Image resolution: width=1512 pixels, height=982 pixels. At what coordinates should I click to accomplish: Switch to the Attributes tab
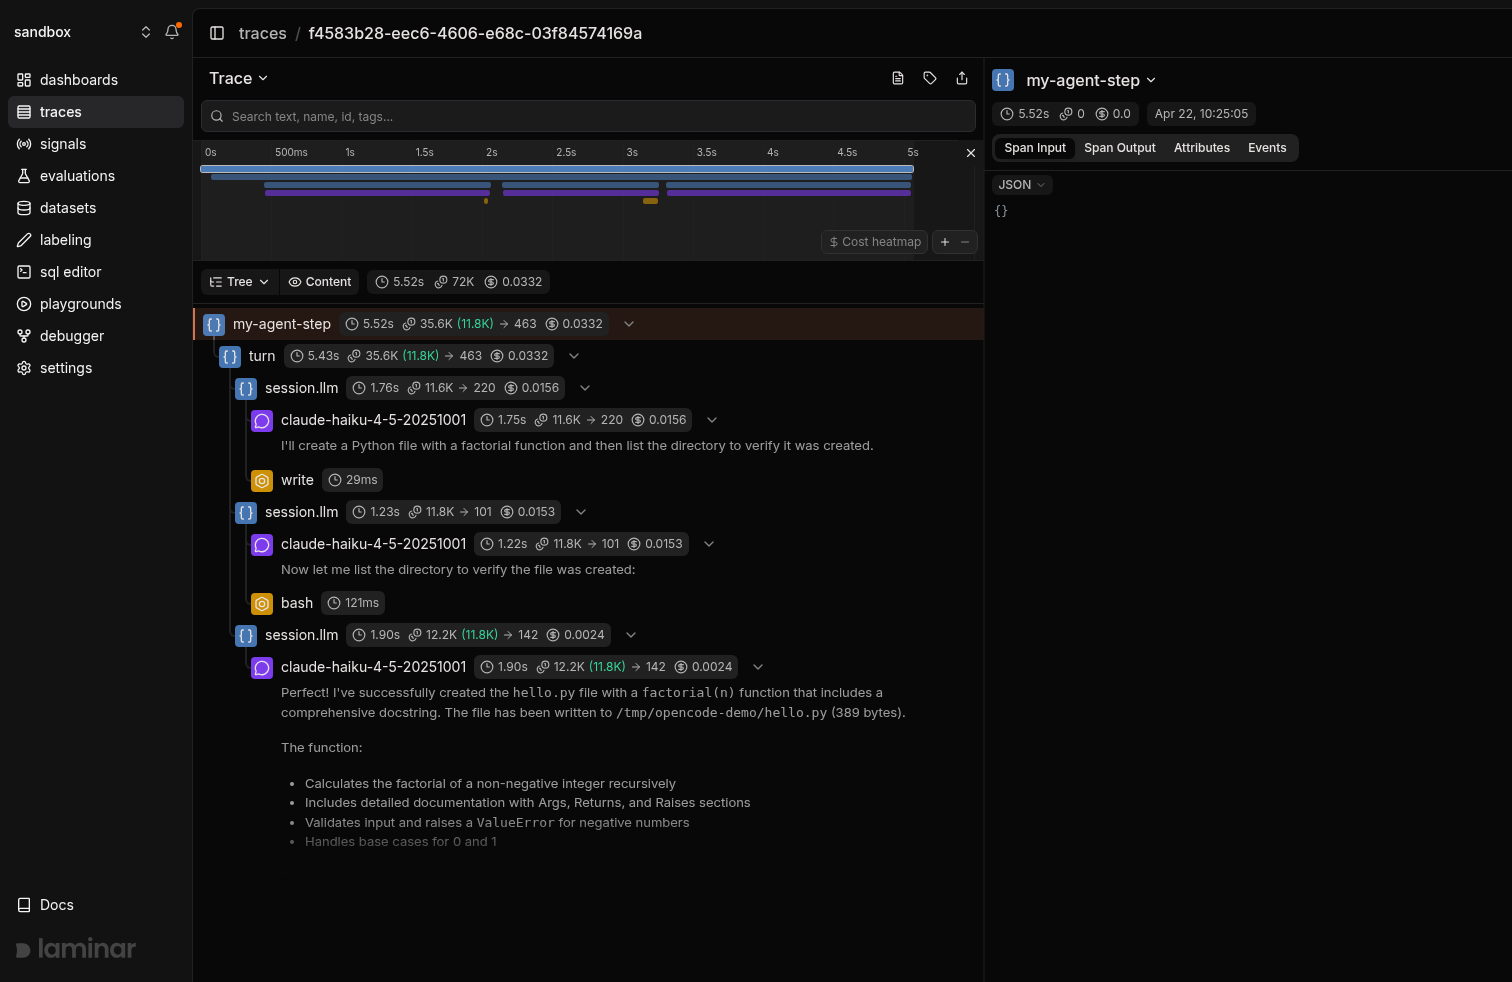point(1202,148)
